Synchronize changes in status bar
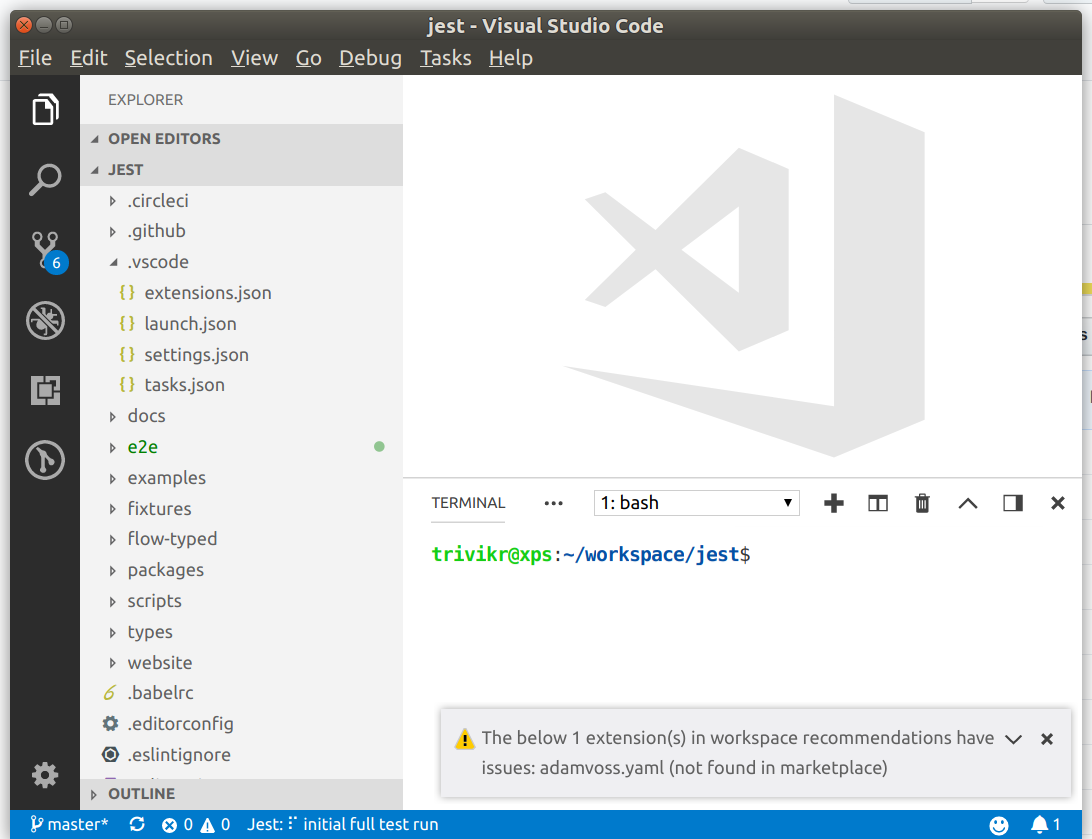1092x839 pixels. point(137,824)
